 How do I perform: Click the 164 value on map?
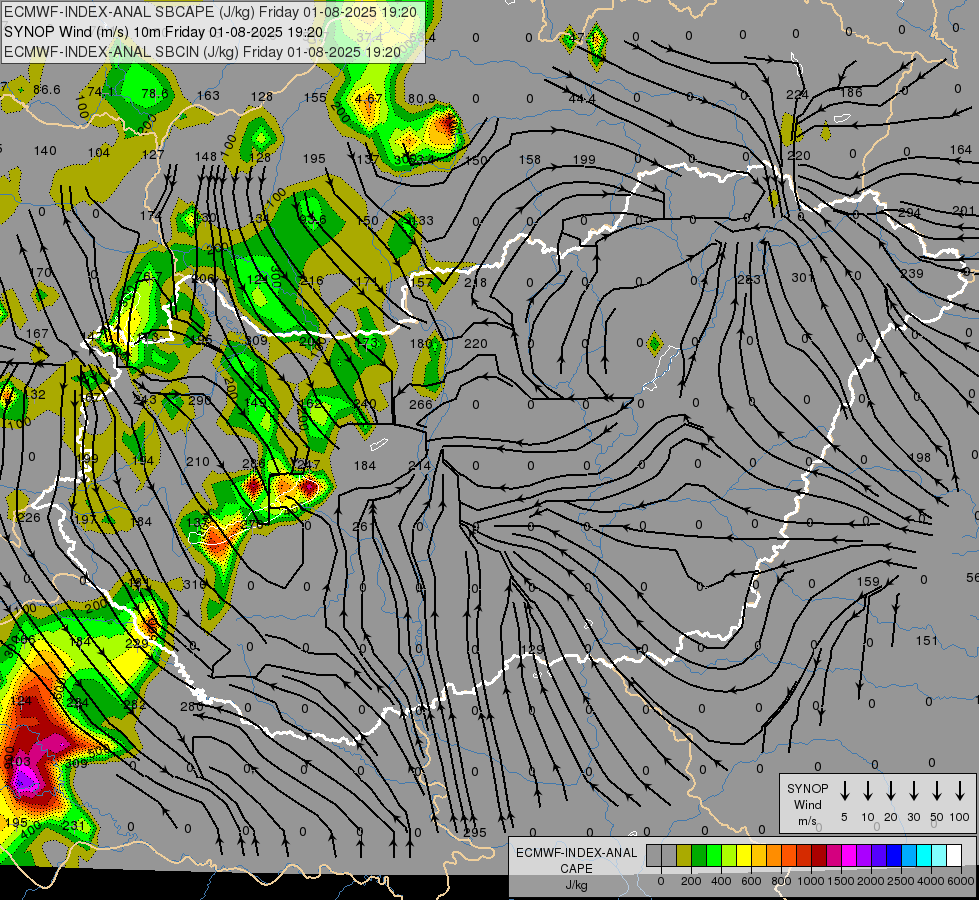[x=961, y=150]
